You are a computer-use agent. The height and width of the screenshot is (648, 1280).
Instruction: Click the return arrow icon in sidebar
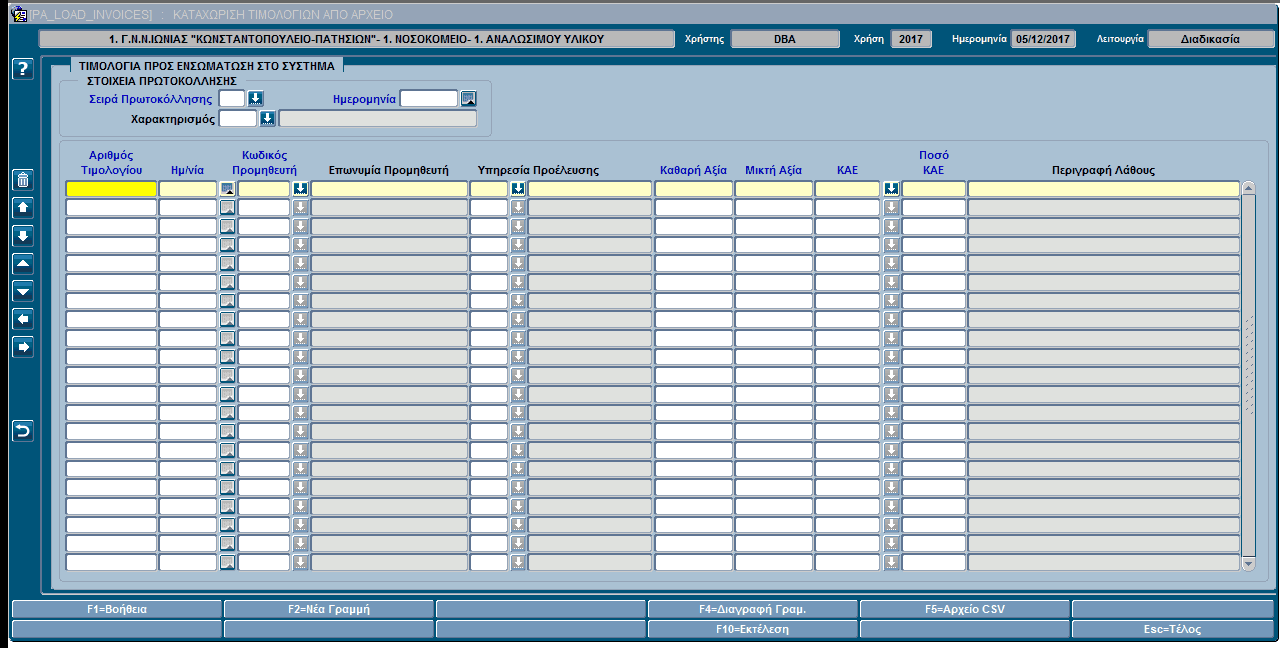[22, 431]
